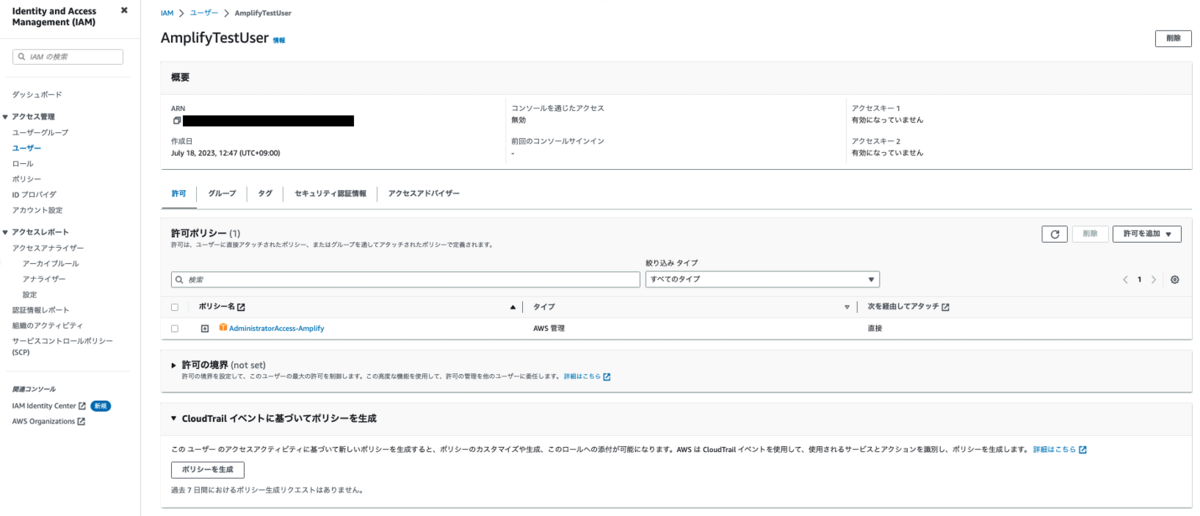The width and height of the screenshot is (1200, 516).
Task: Open the 許可を追加 dropdown
Action: tap(1147, 234)
